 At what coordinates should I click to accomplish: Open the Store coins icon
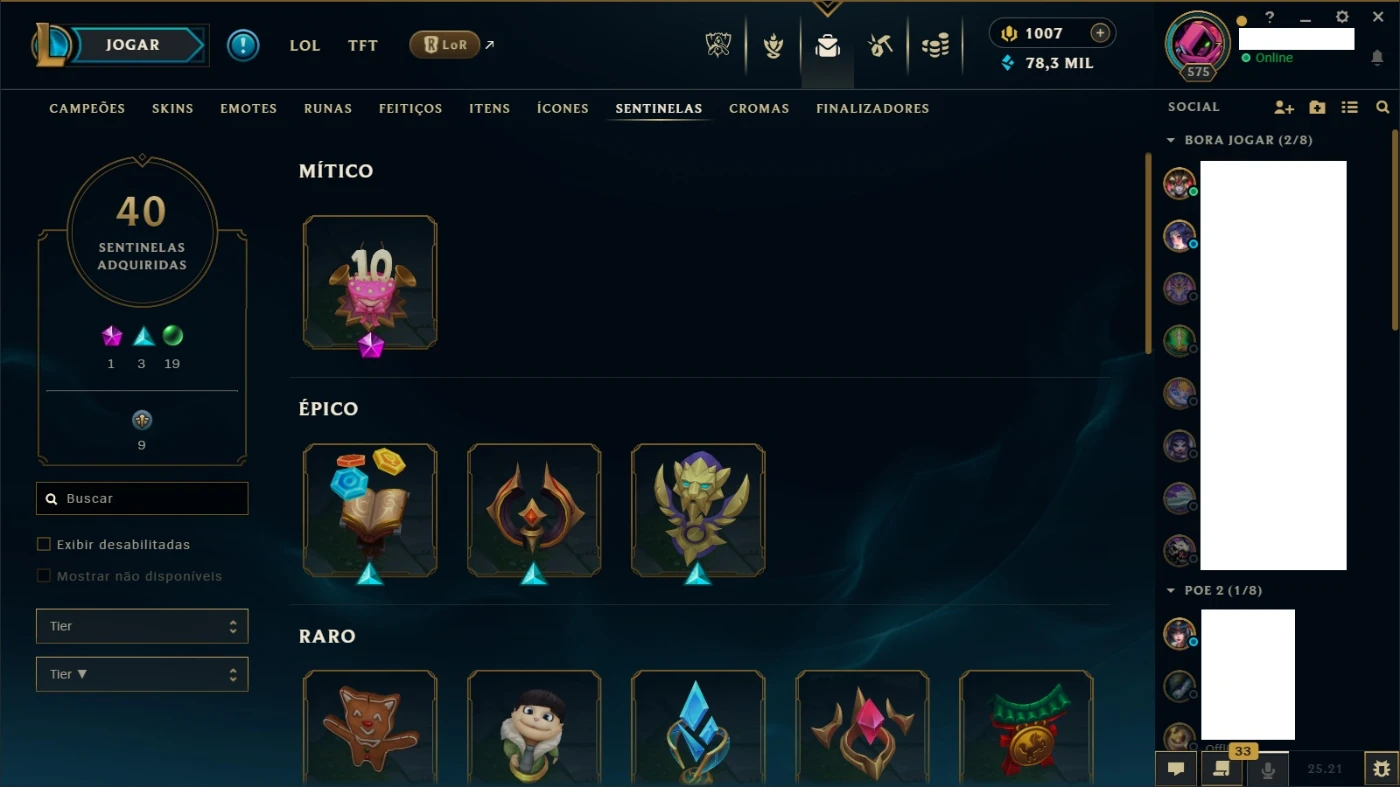point(935,45)
